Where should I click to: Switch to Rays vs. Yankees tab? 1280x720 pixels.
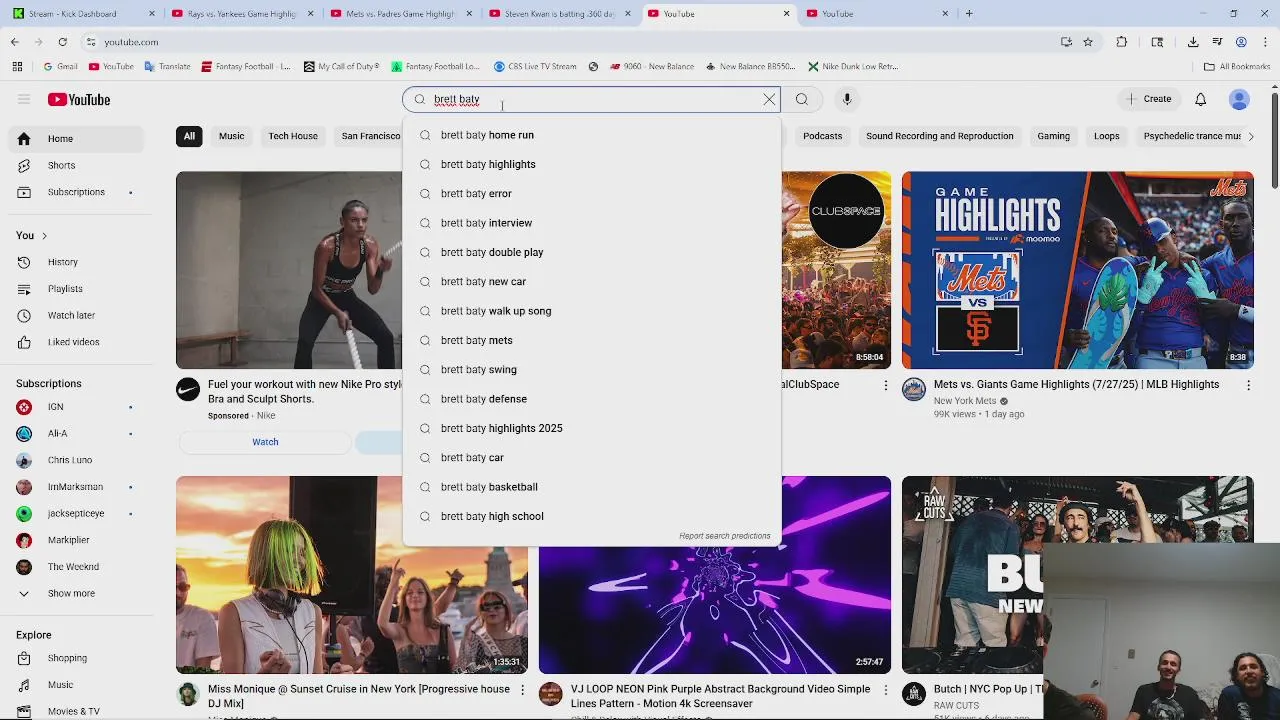[x=241, y=14]
